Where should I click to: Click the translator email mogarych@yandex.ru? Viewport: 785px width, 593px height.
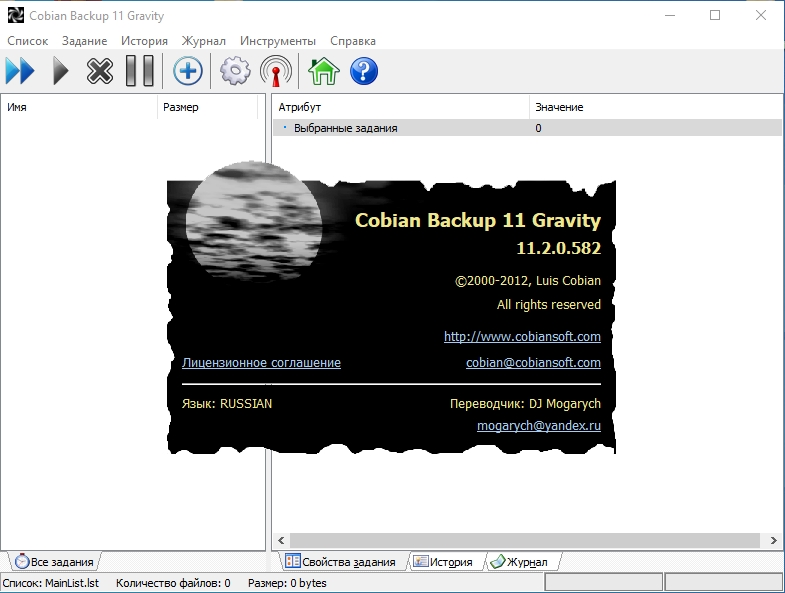(538, 425)
